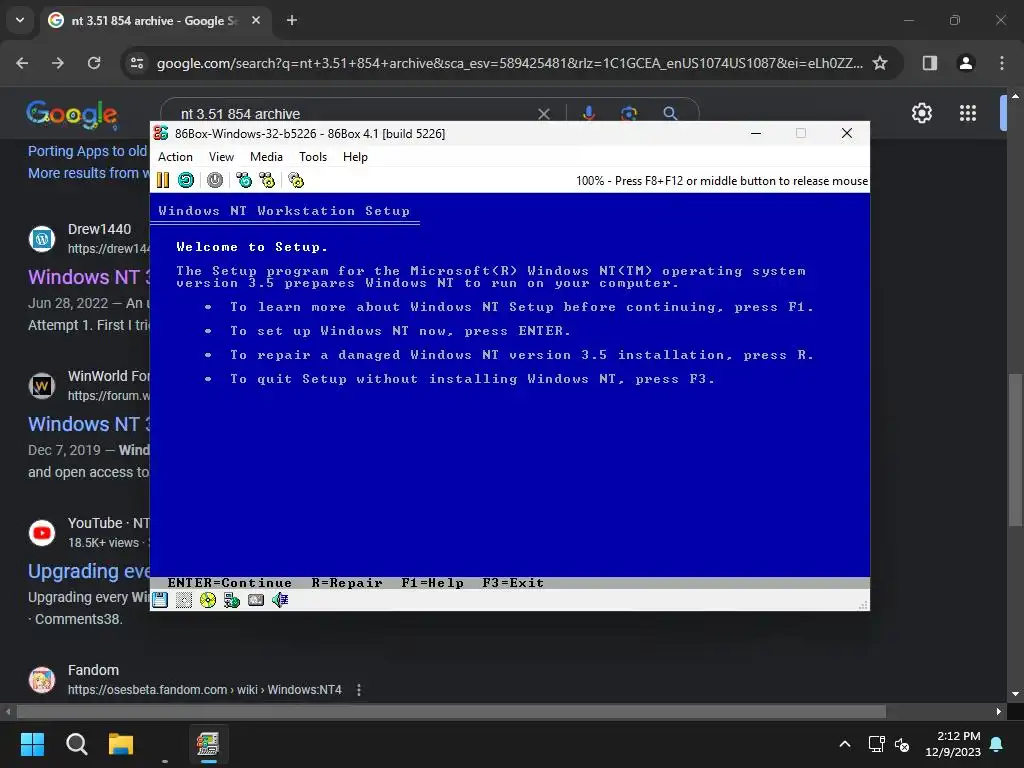1024x768 pixels.
Task: Open the Fandom osesbeta wiki result
Action: [204, 690]
